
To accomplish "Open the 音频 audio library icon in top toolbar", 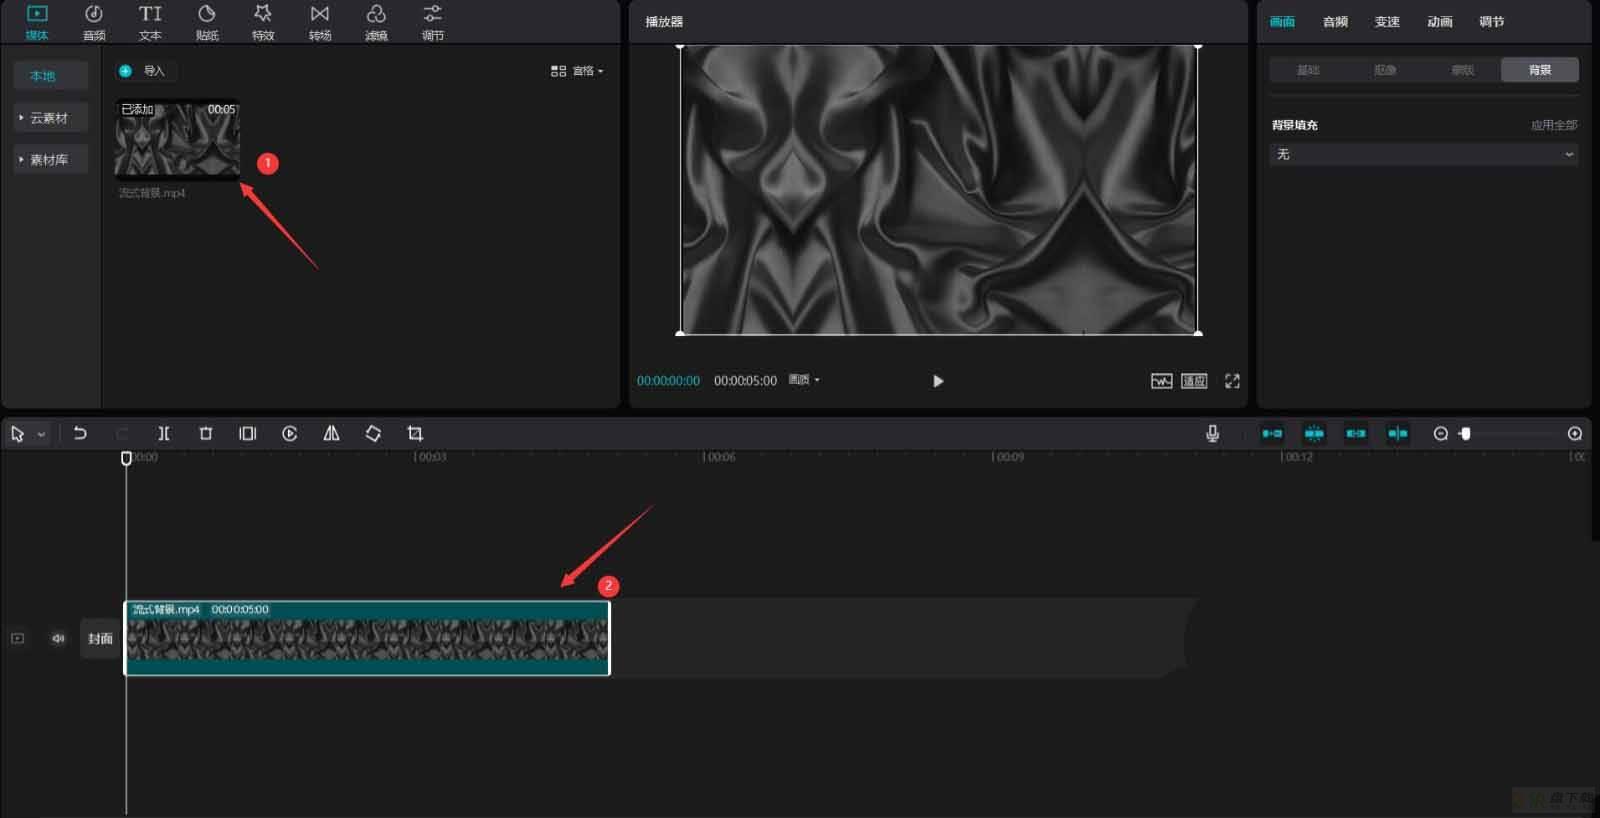I will (x=94, y=22).
